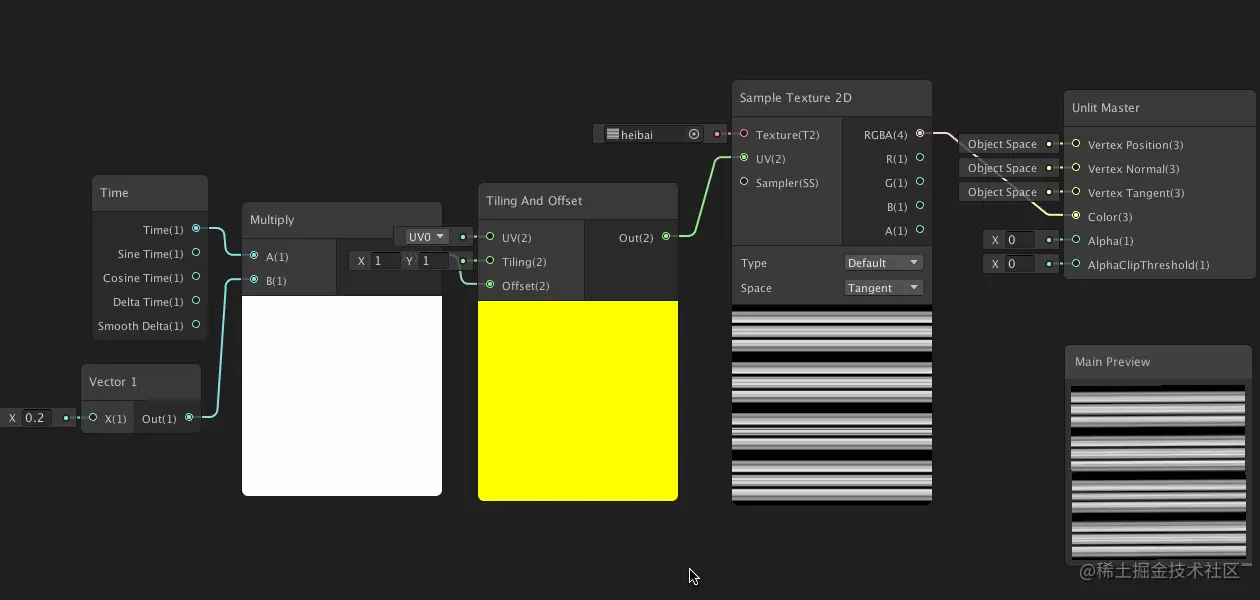
Task: Click Tiling And Offset Out(2) output port
Action: click(666, 237)
